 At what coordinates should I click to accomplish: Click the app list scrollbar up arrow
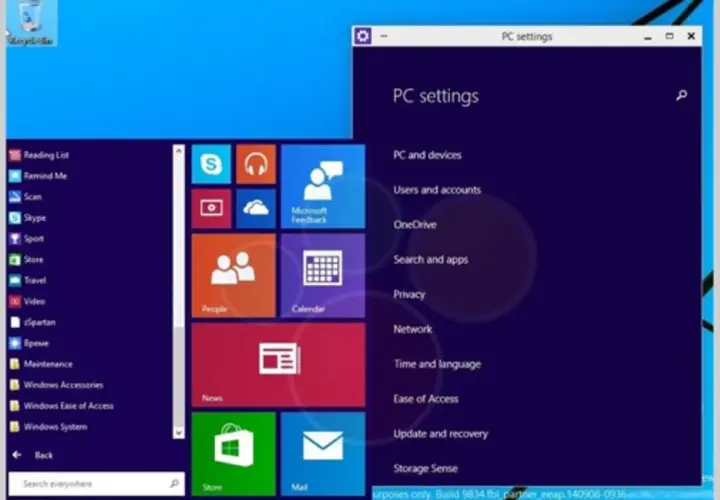pos(179,150)
